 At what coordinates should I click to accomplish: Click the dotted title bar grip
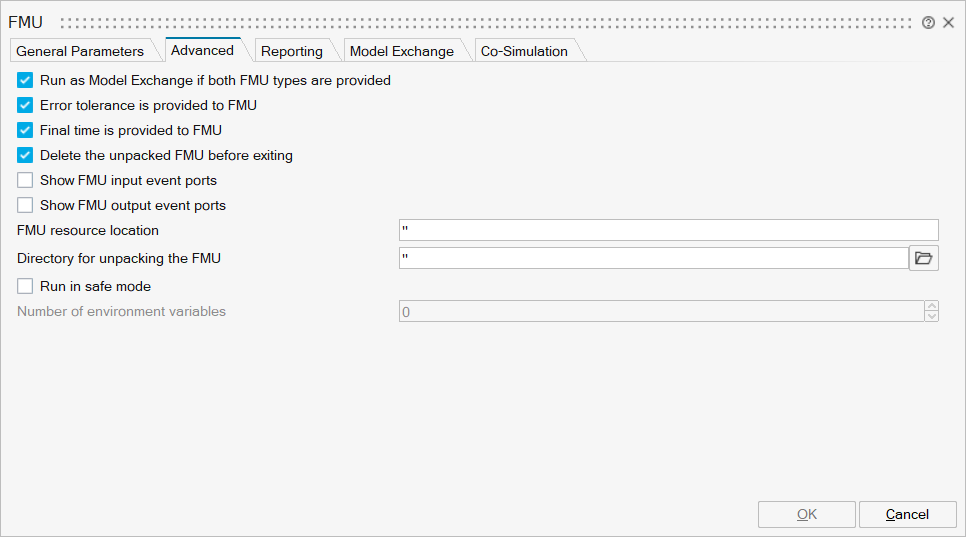(488, 22)
